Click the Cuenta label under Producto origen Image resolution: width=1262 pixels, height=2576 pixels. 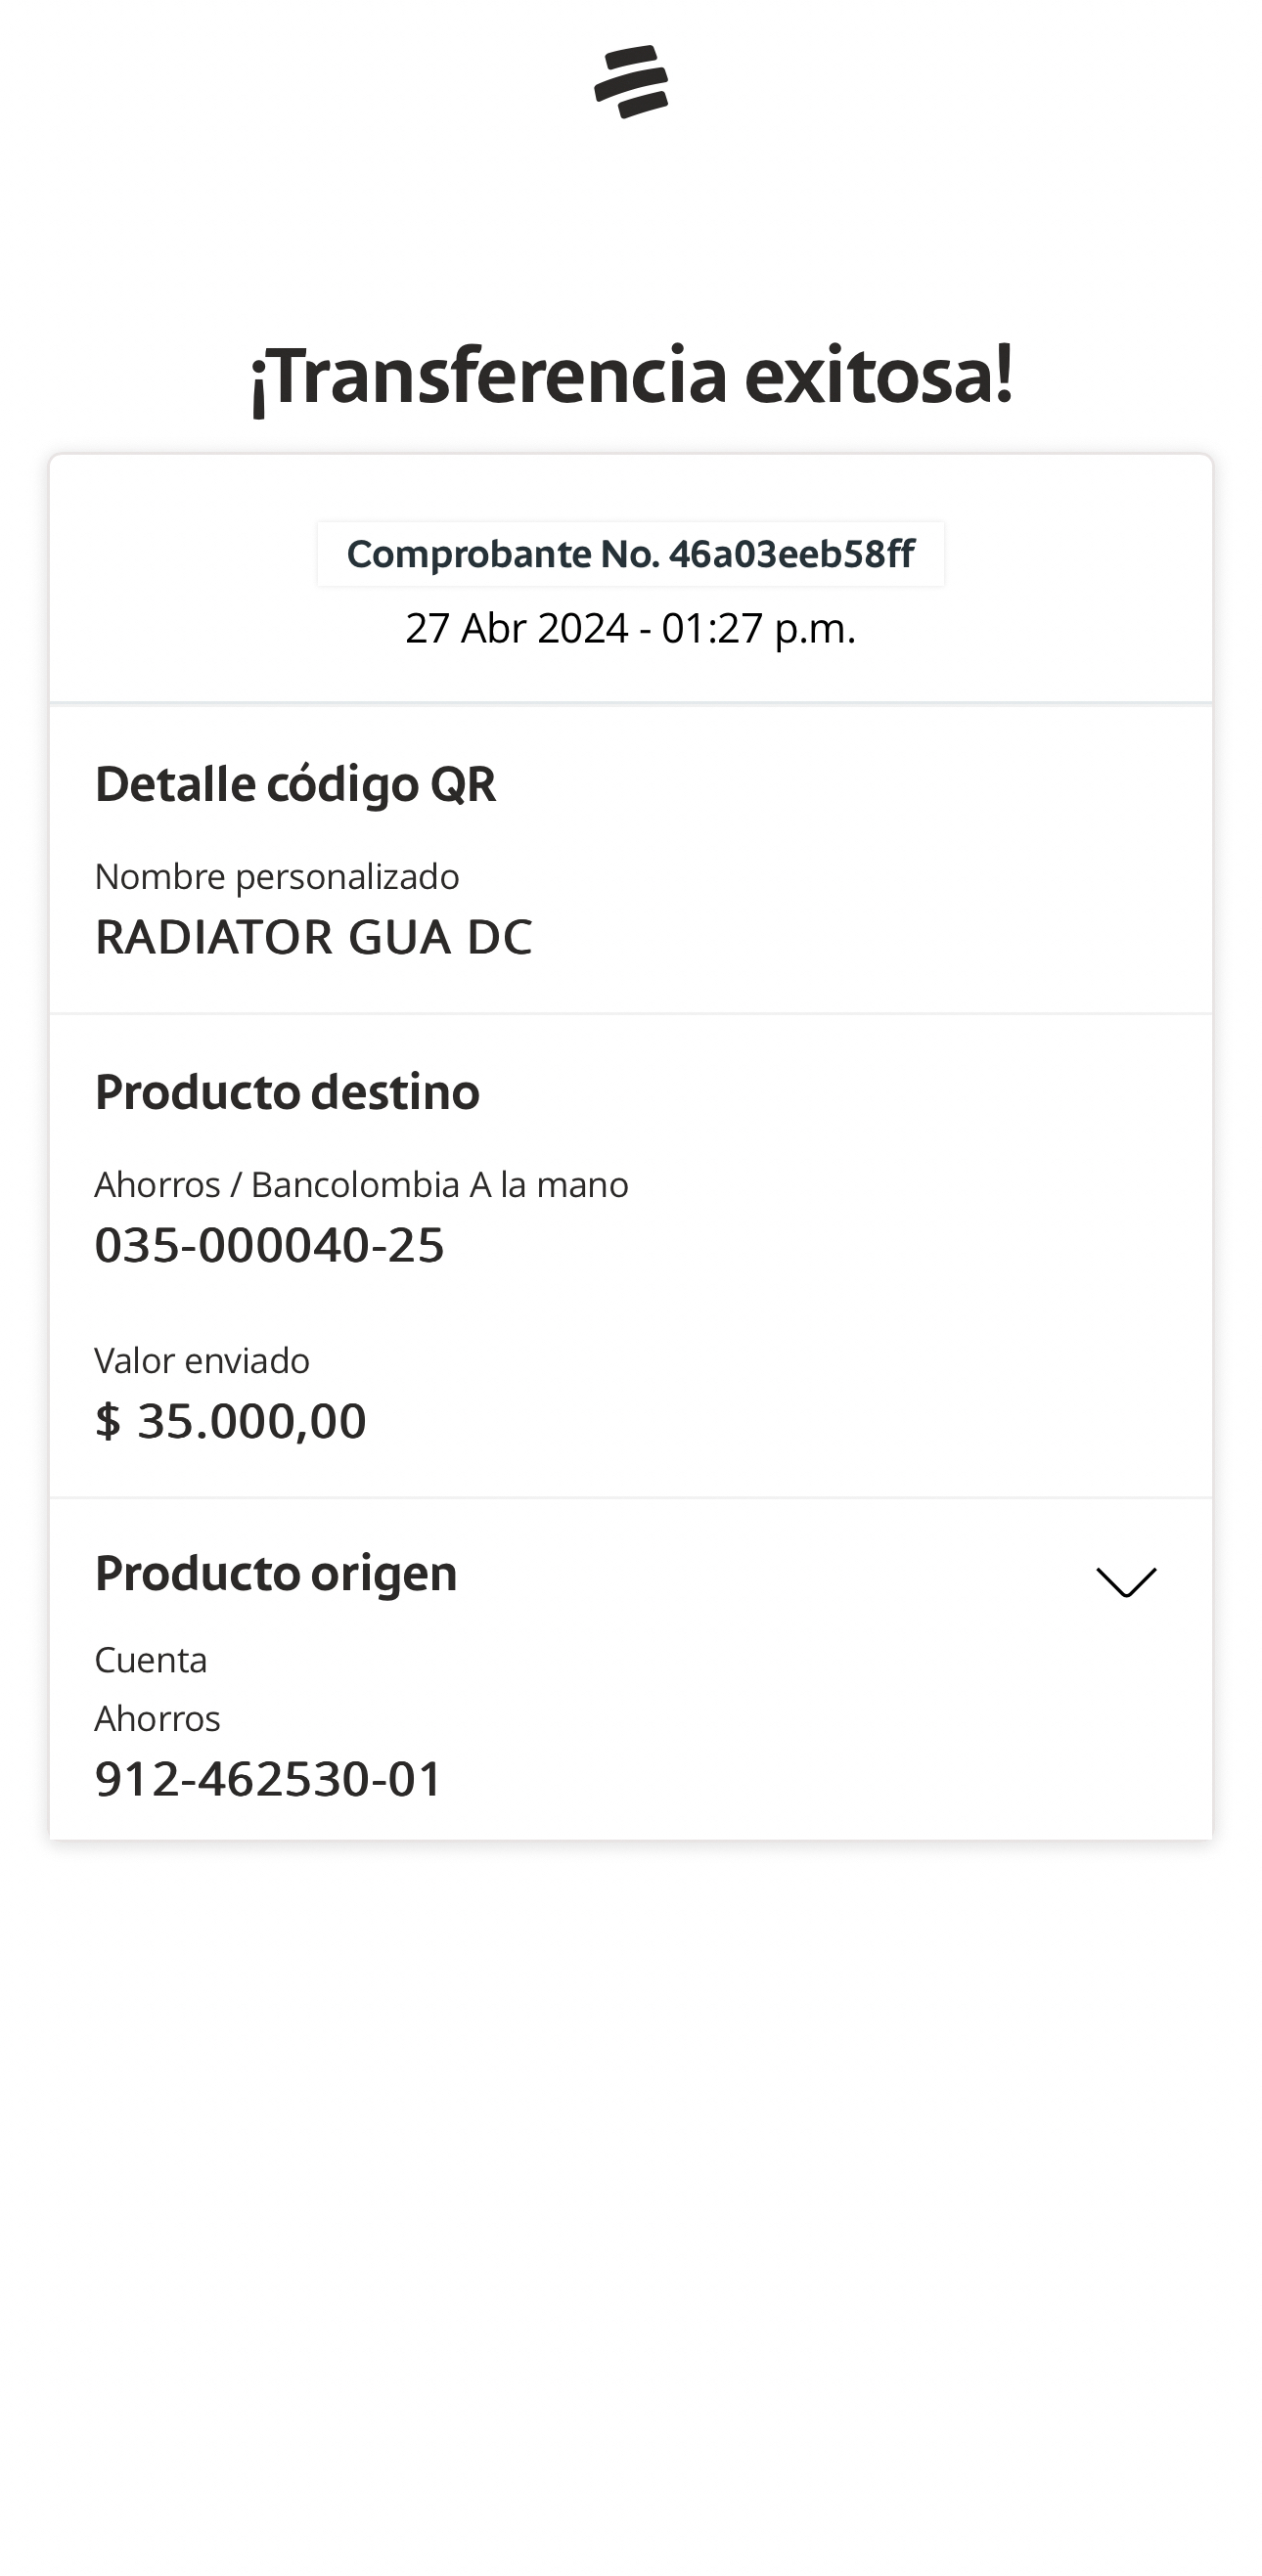(x=151, y=1660)
